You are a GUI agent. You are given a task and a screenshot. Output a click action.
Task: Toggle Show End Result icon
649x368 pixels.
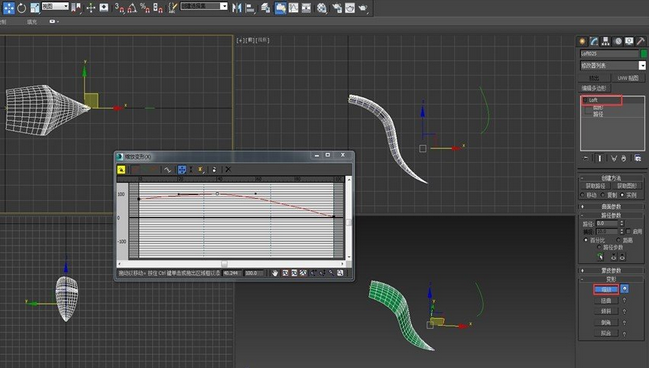click(x=599, y=158)
